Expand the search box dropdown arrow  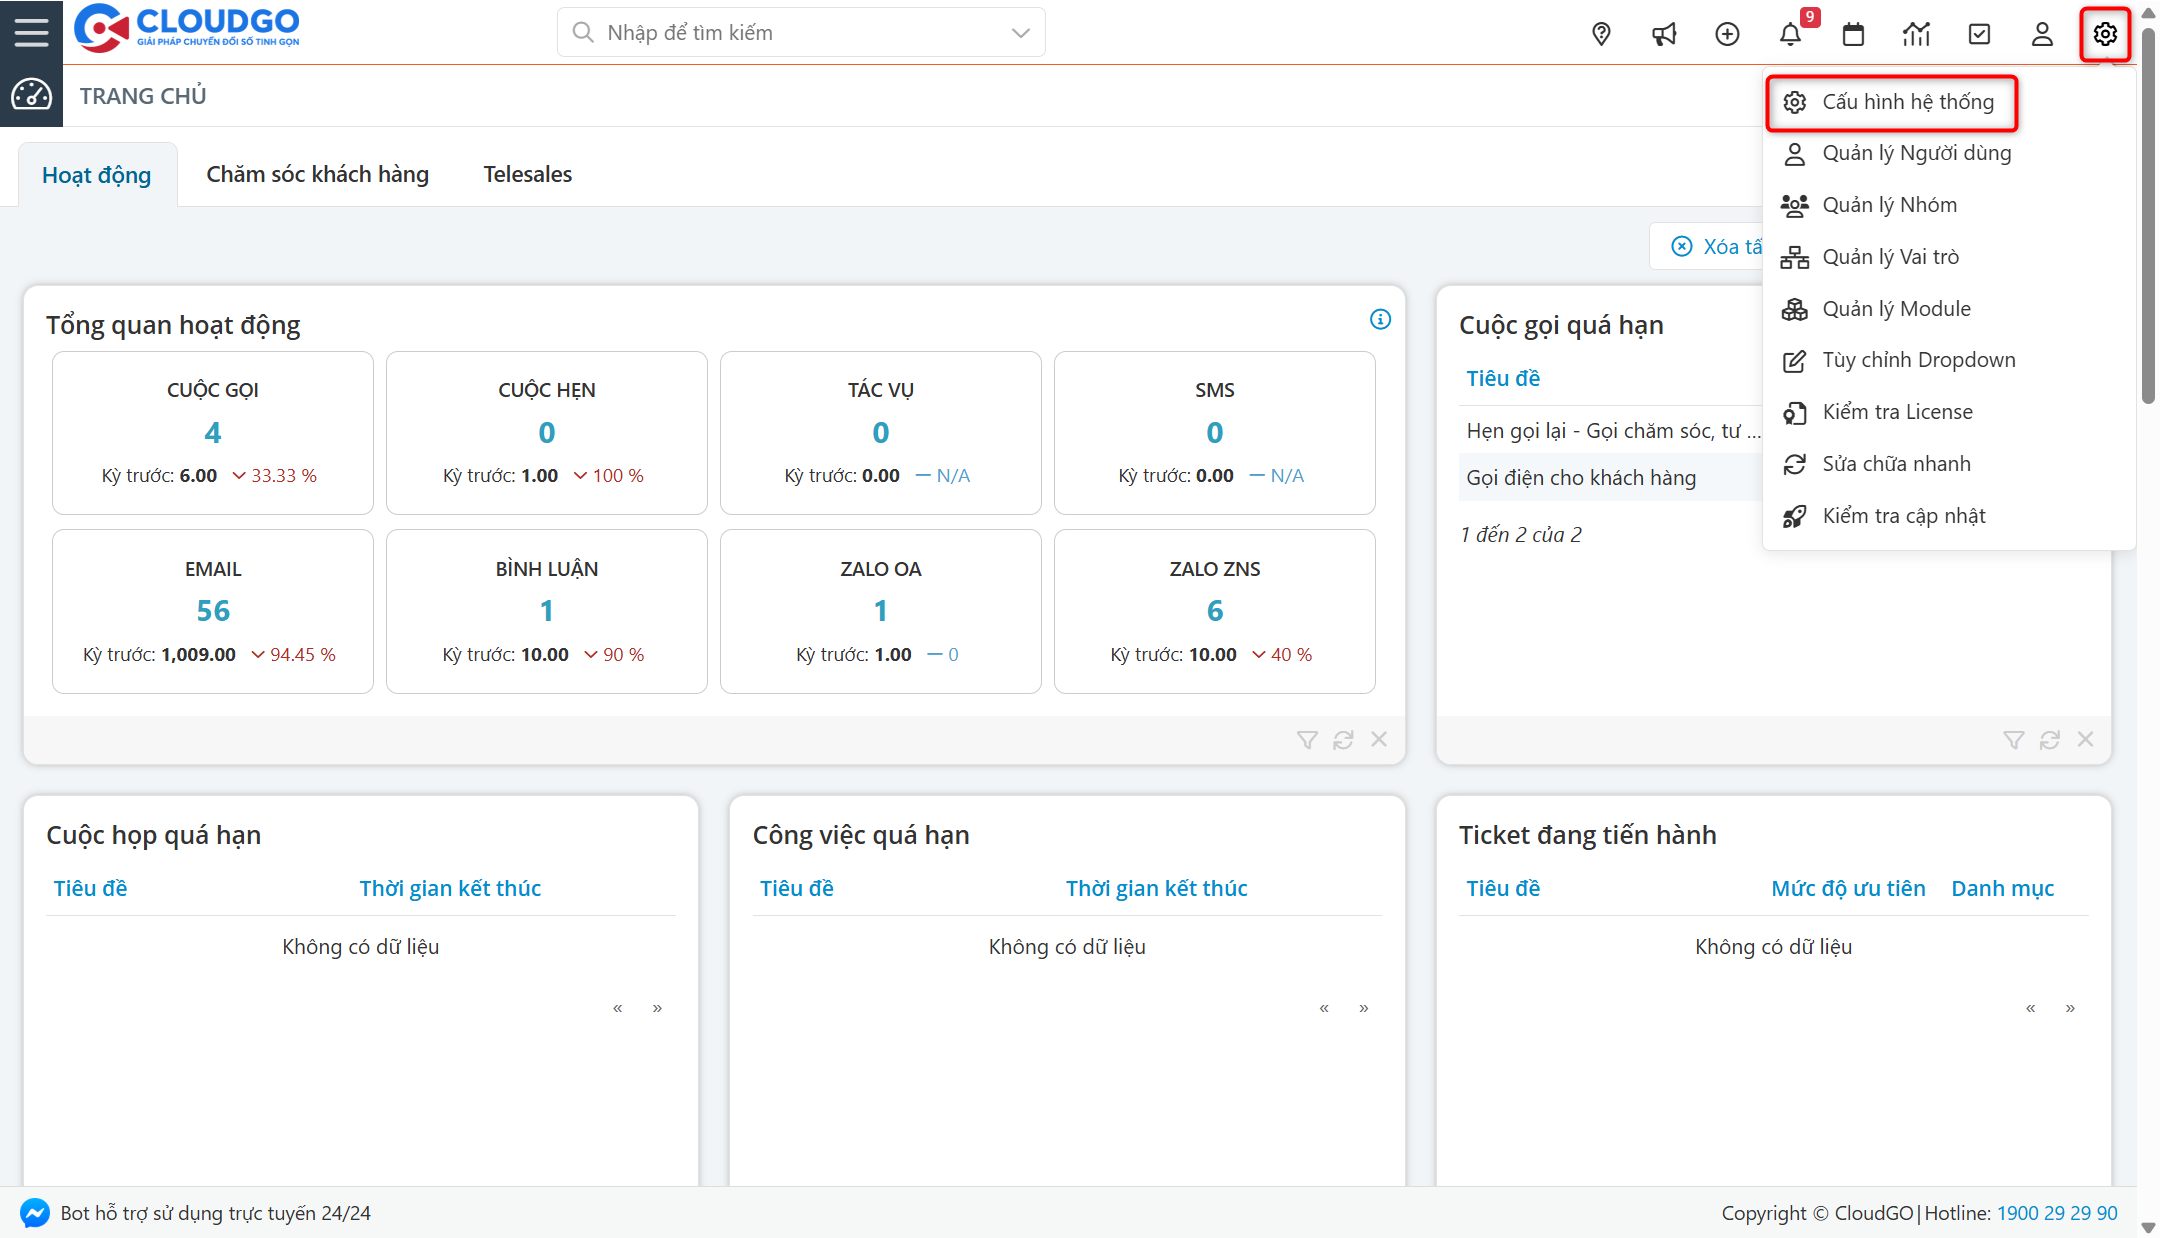[1020, 33]
